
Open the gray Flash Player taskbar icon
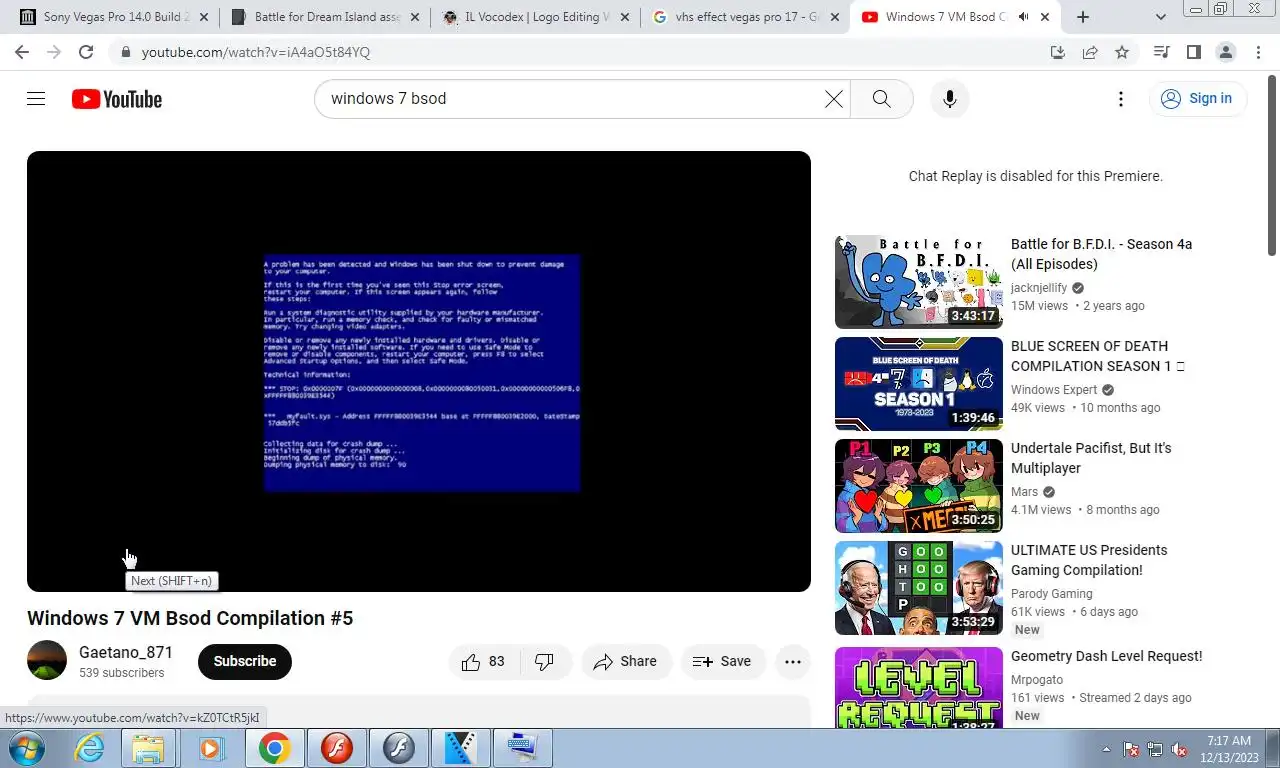click(398, 748)
